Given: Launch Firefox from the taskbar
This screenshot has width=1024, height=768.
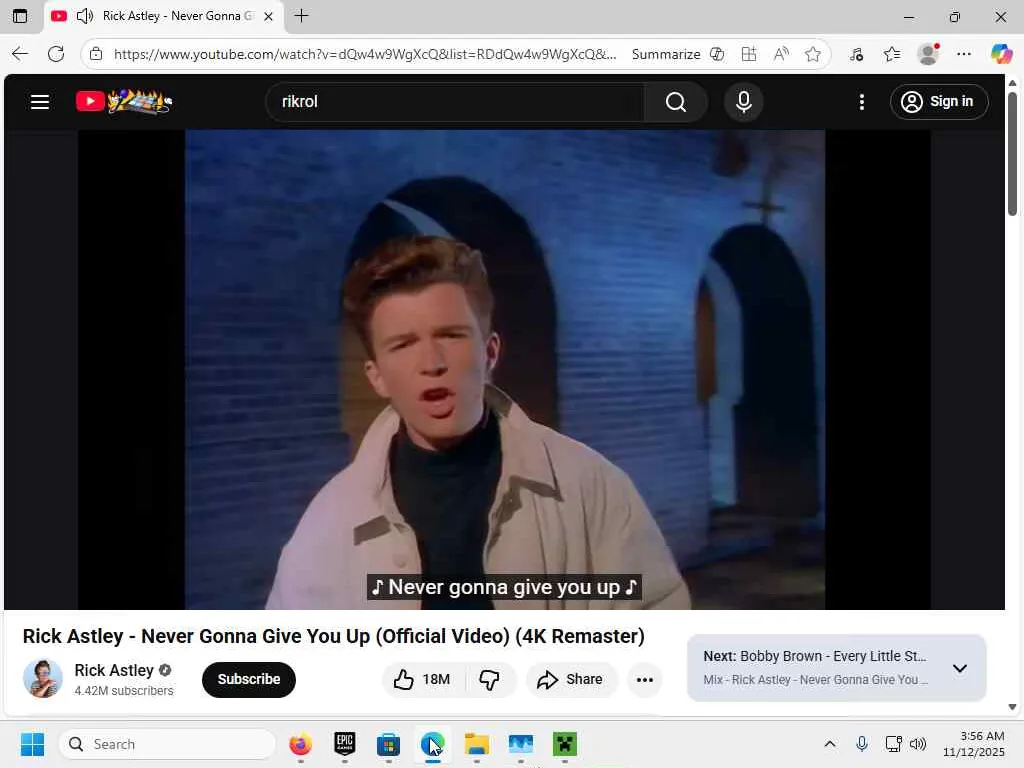Looking at the screenshot, I should tap(300, 744).
